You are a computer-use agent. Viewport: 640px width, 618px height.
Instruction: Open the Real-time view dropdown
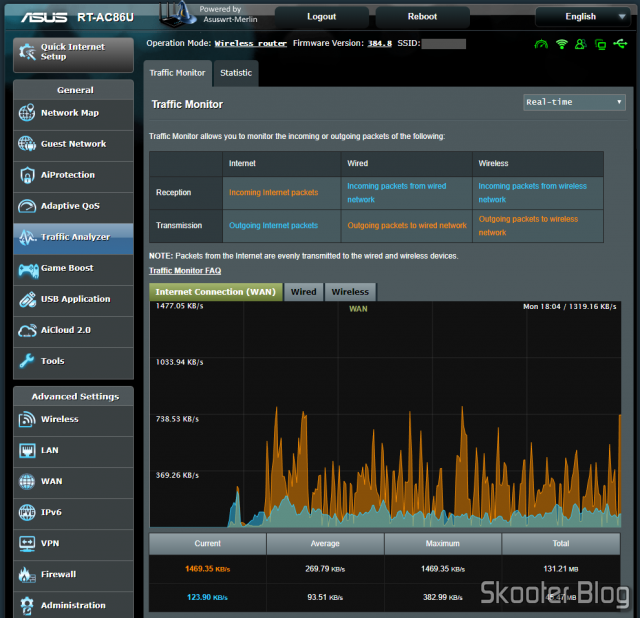point(574,102)
